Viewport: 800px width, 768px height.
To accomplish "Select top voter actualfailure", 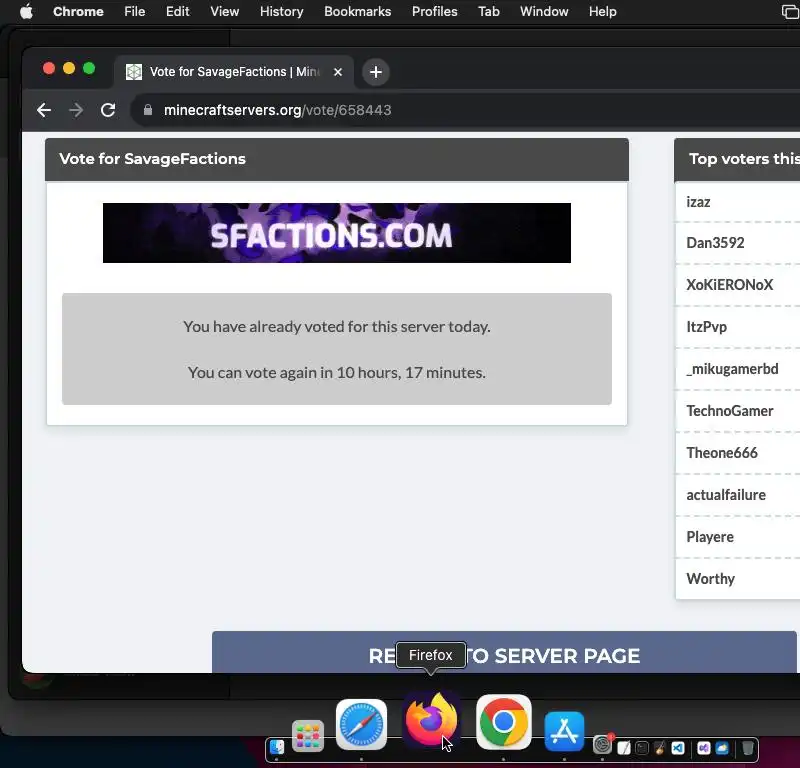I will 726,495.
